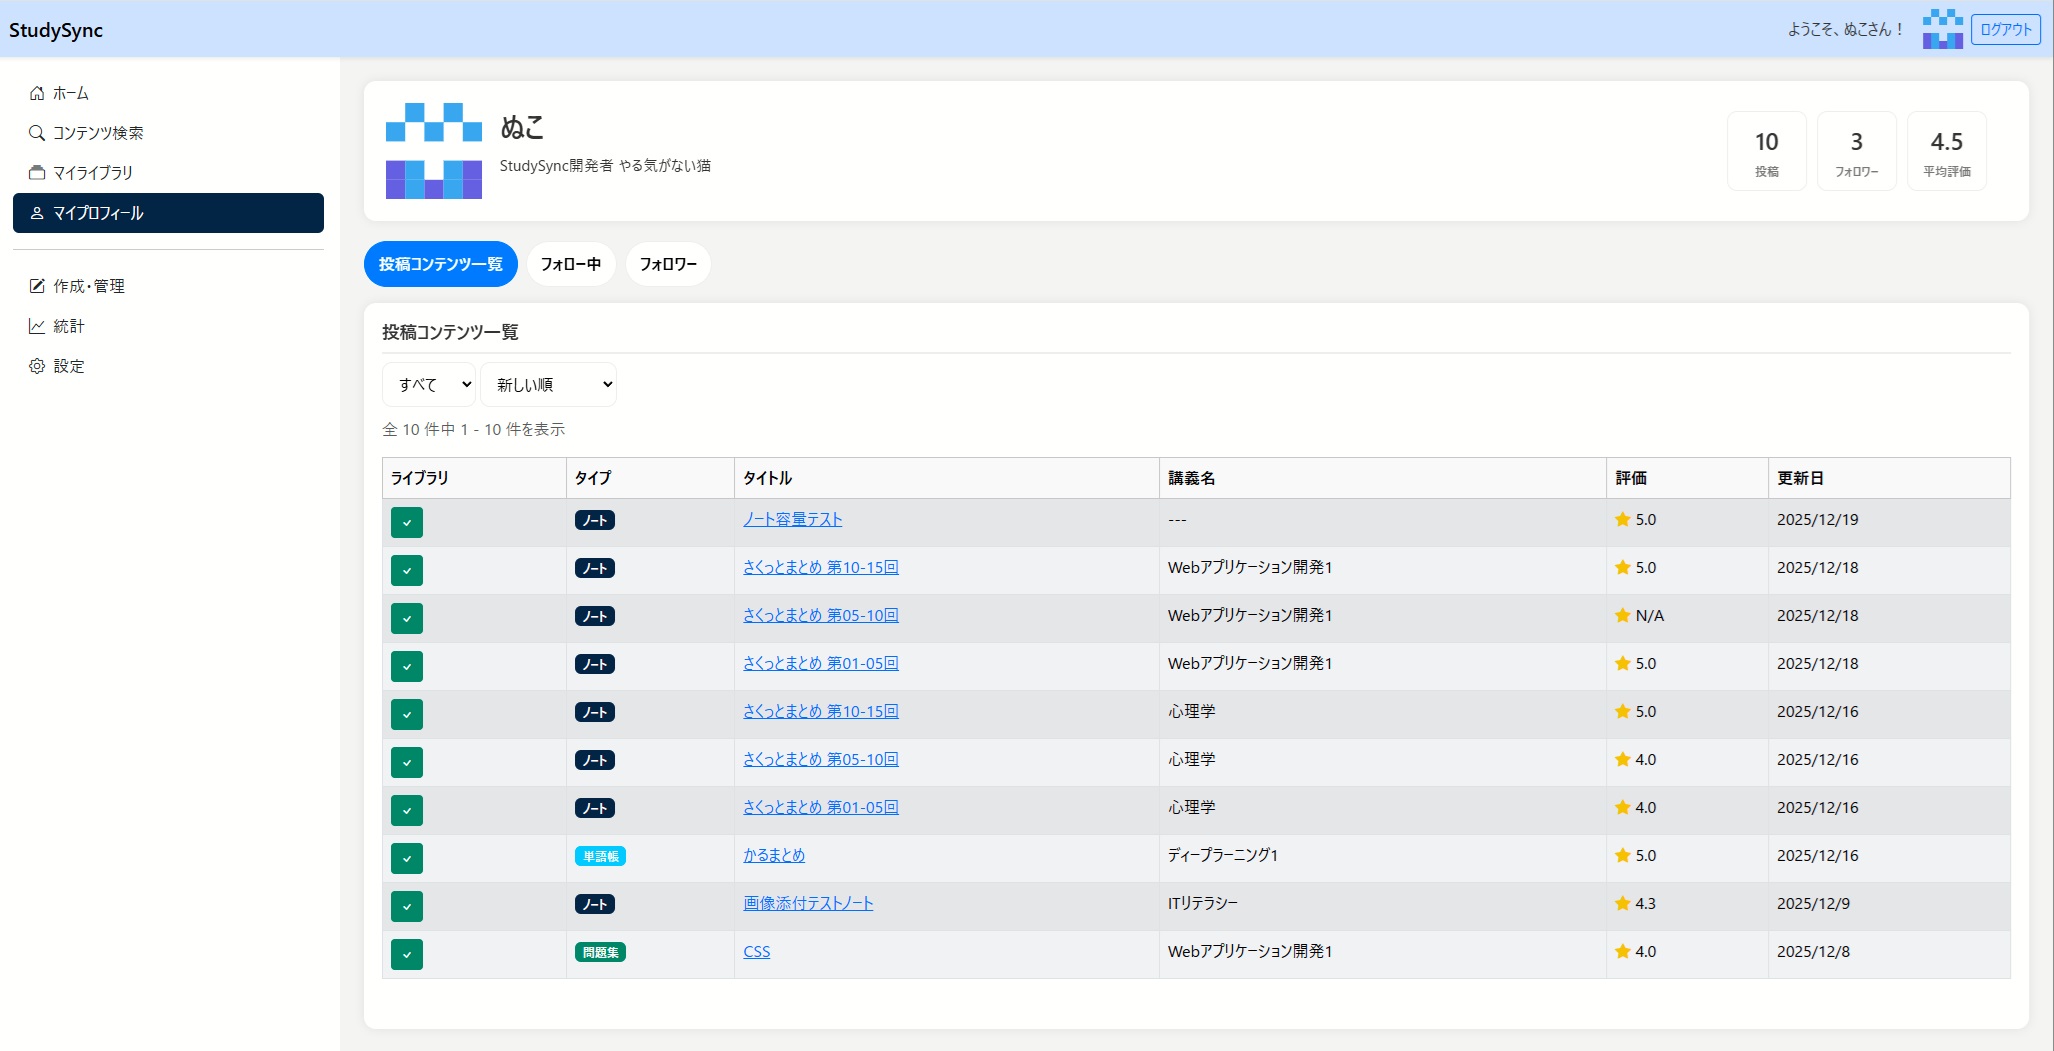Open statistics via the chart icon
Image resolution: width=2054 pixels, height=1051 pixels.
(37, 326)
